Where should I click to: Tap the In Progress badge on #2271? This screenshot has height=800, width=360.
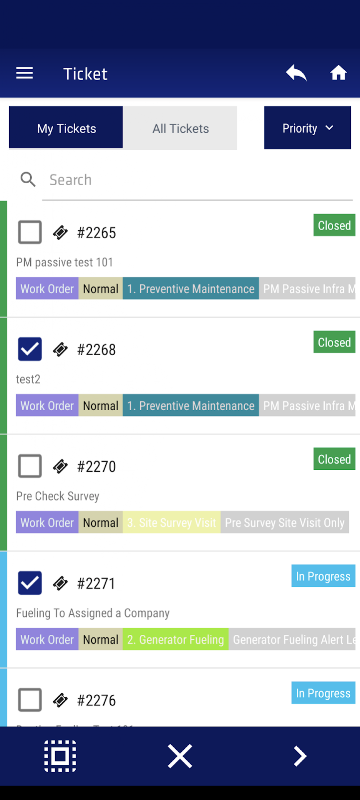coord(323,576)
